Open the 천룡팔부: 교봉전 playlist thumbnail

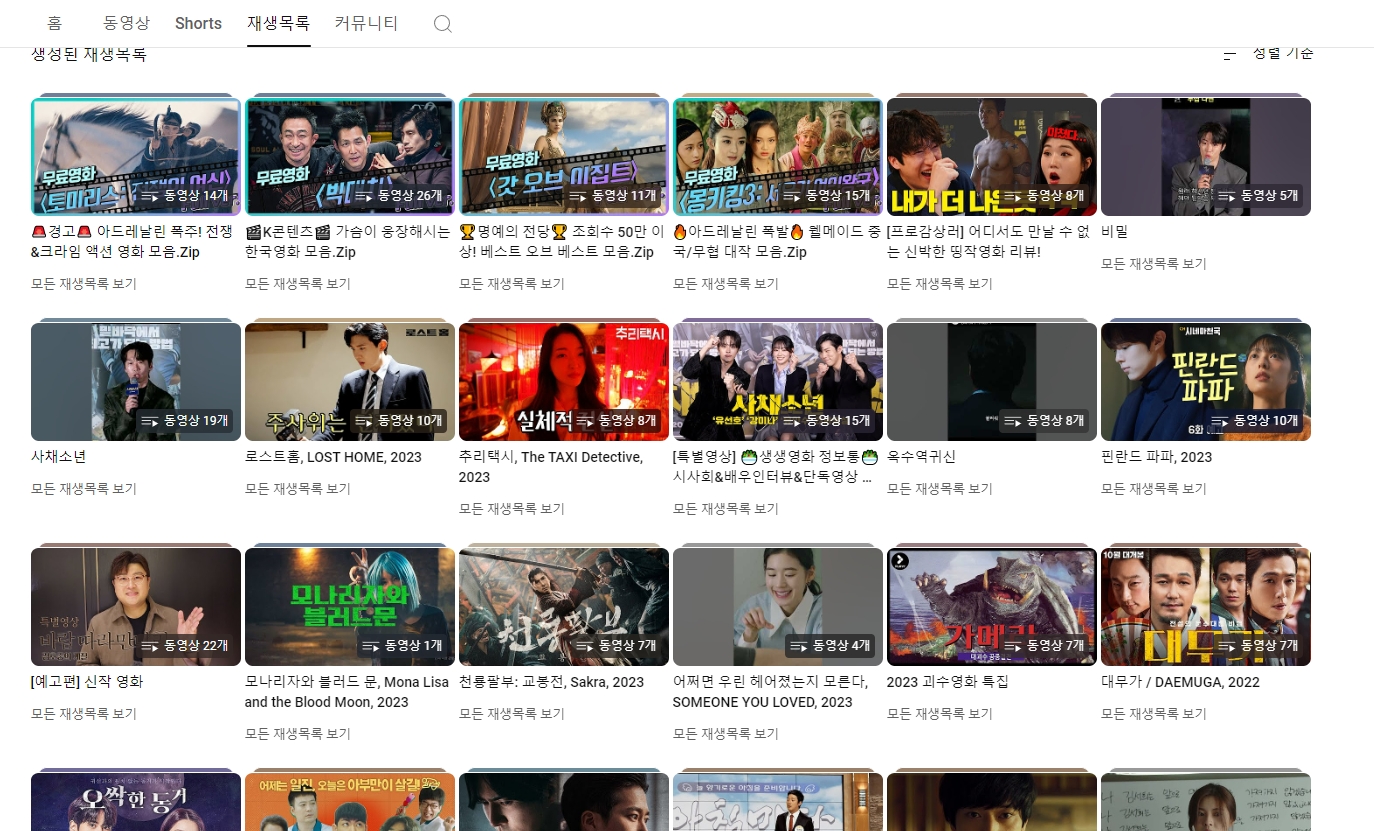click(x=564, y=607)
